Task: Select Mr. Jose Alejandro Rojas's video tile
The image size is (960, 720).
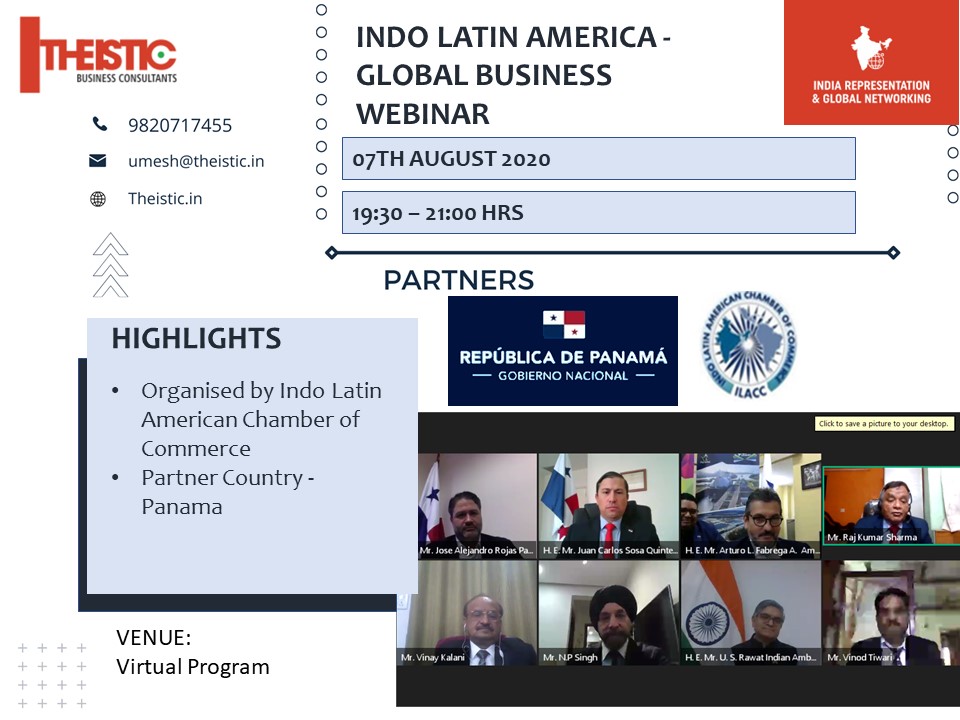Action: point(477,505)
